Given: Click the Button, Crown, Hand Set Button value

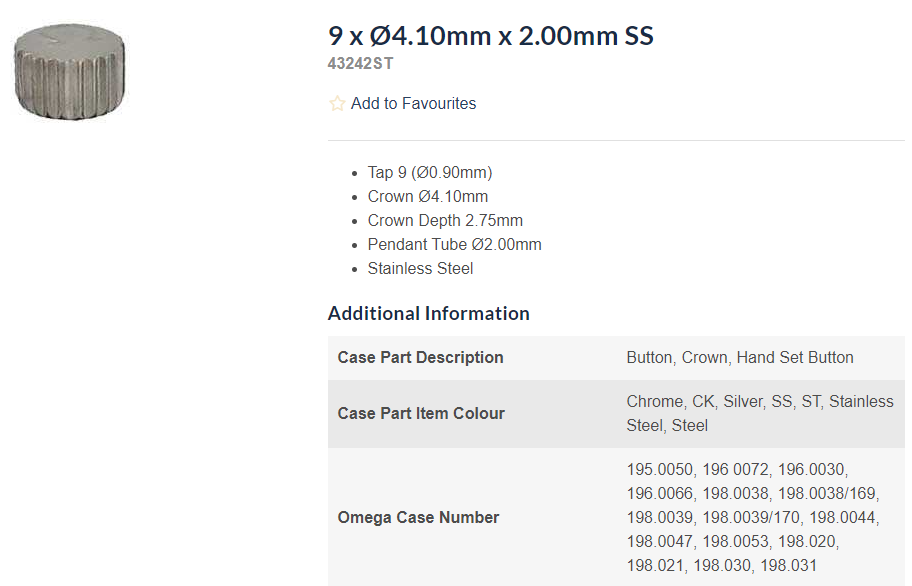Looking at the screenshot, I should click(740, 357).
